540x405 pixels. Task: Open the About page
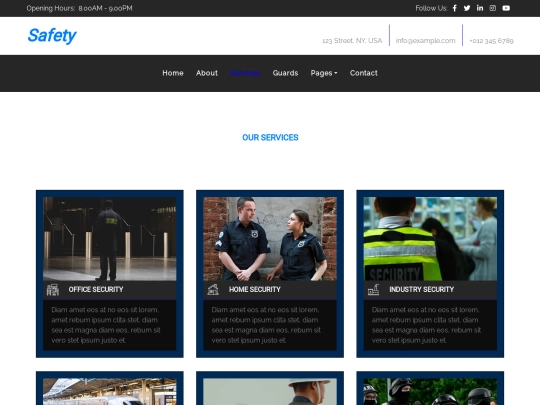tap(207, 73)
